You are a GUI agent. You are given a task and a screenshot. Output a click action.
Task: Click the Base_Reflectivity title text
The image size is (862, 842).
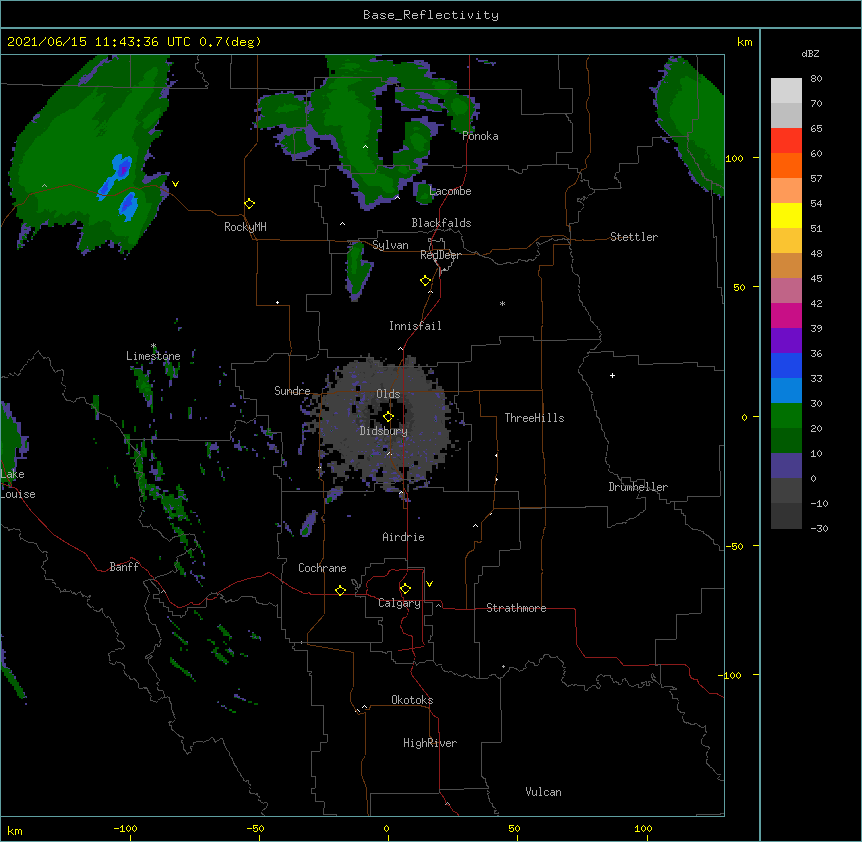[431, 15]
